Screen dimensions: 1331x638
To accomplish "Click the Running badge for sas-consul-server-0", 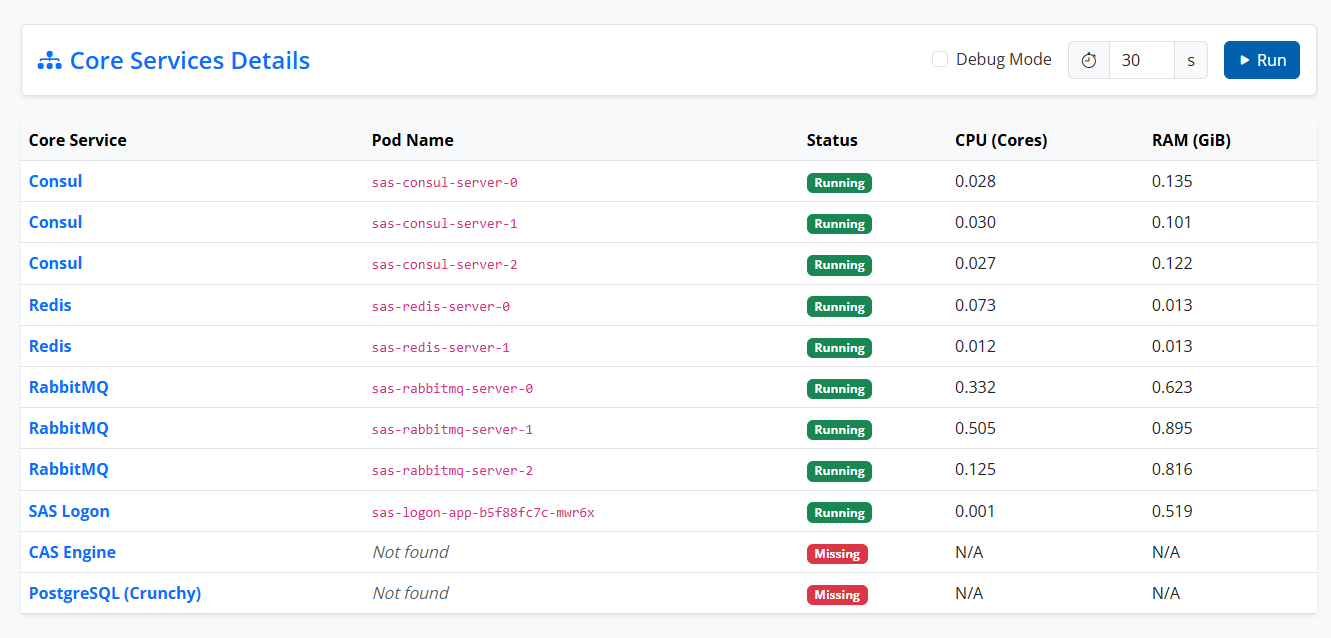I will [x=839, y=182].
